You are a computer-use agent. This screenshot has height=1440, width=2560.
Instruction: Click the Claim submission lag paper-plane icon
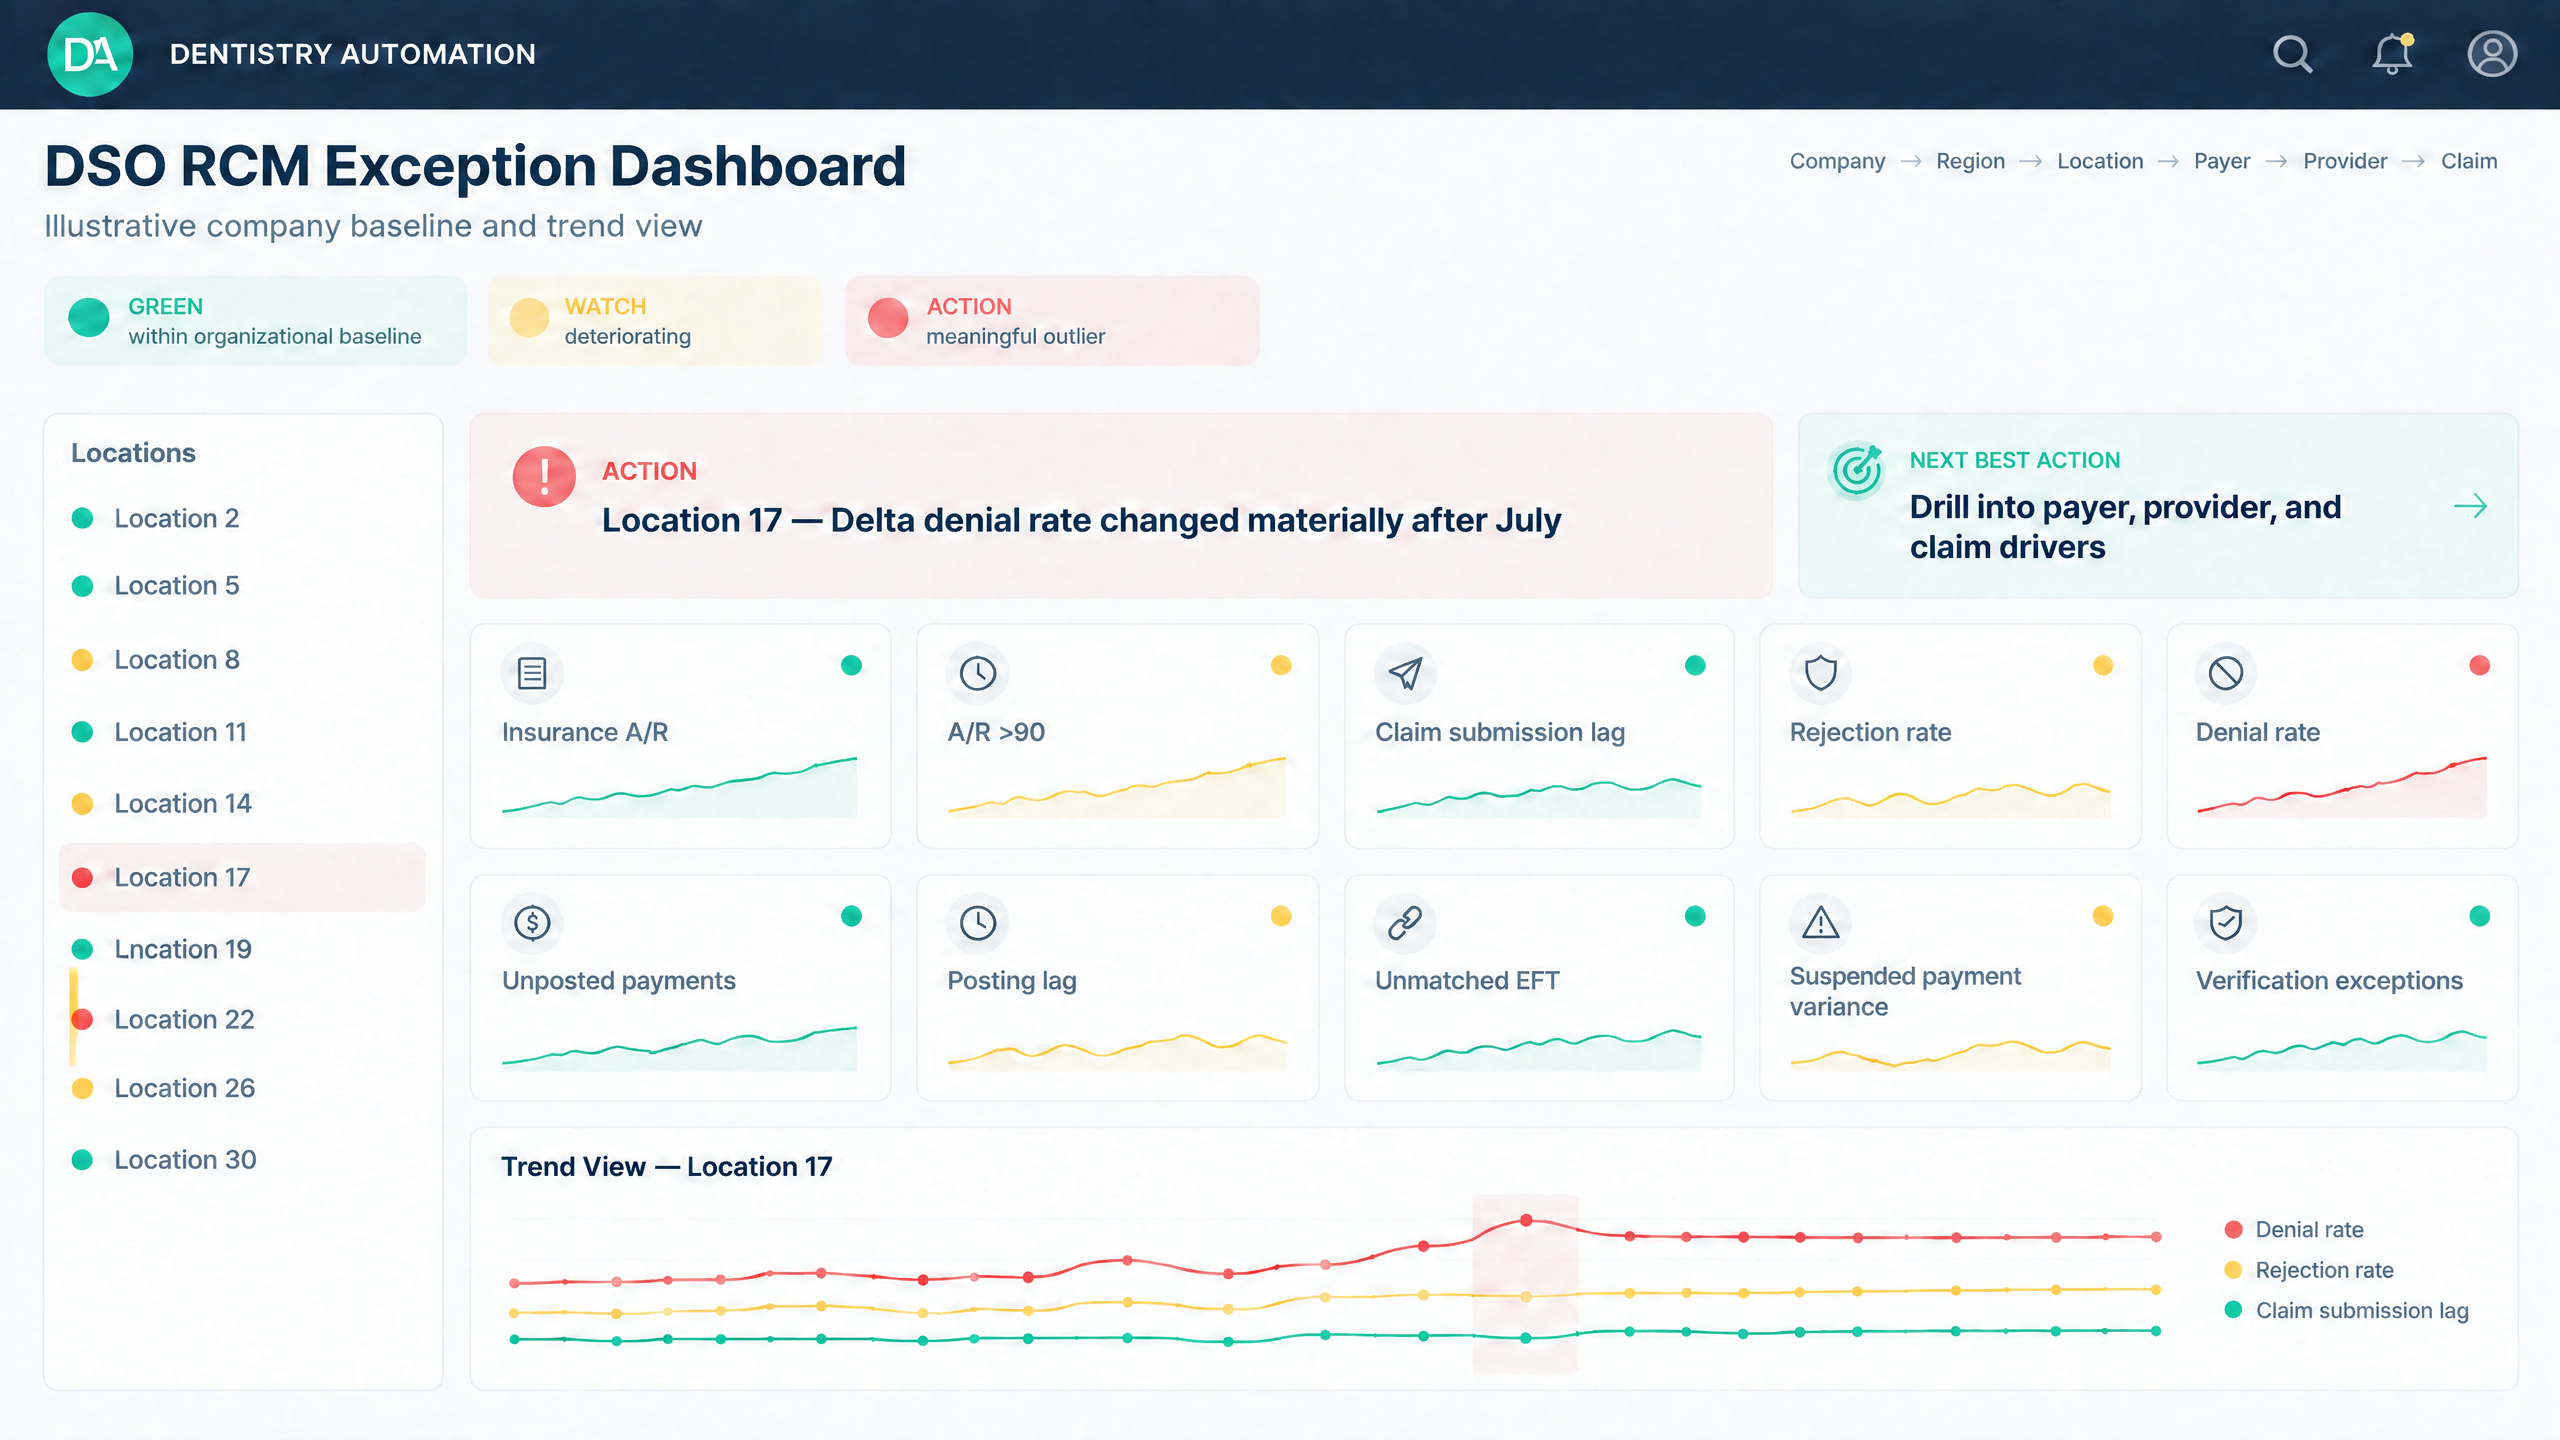(x=1405, y=673)
